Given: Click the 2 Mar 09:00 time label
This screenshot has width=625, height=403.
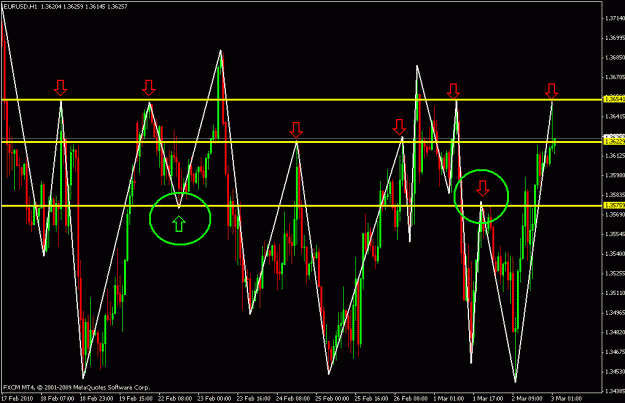Looking at the screenshot, I should coord(527,398).
